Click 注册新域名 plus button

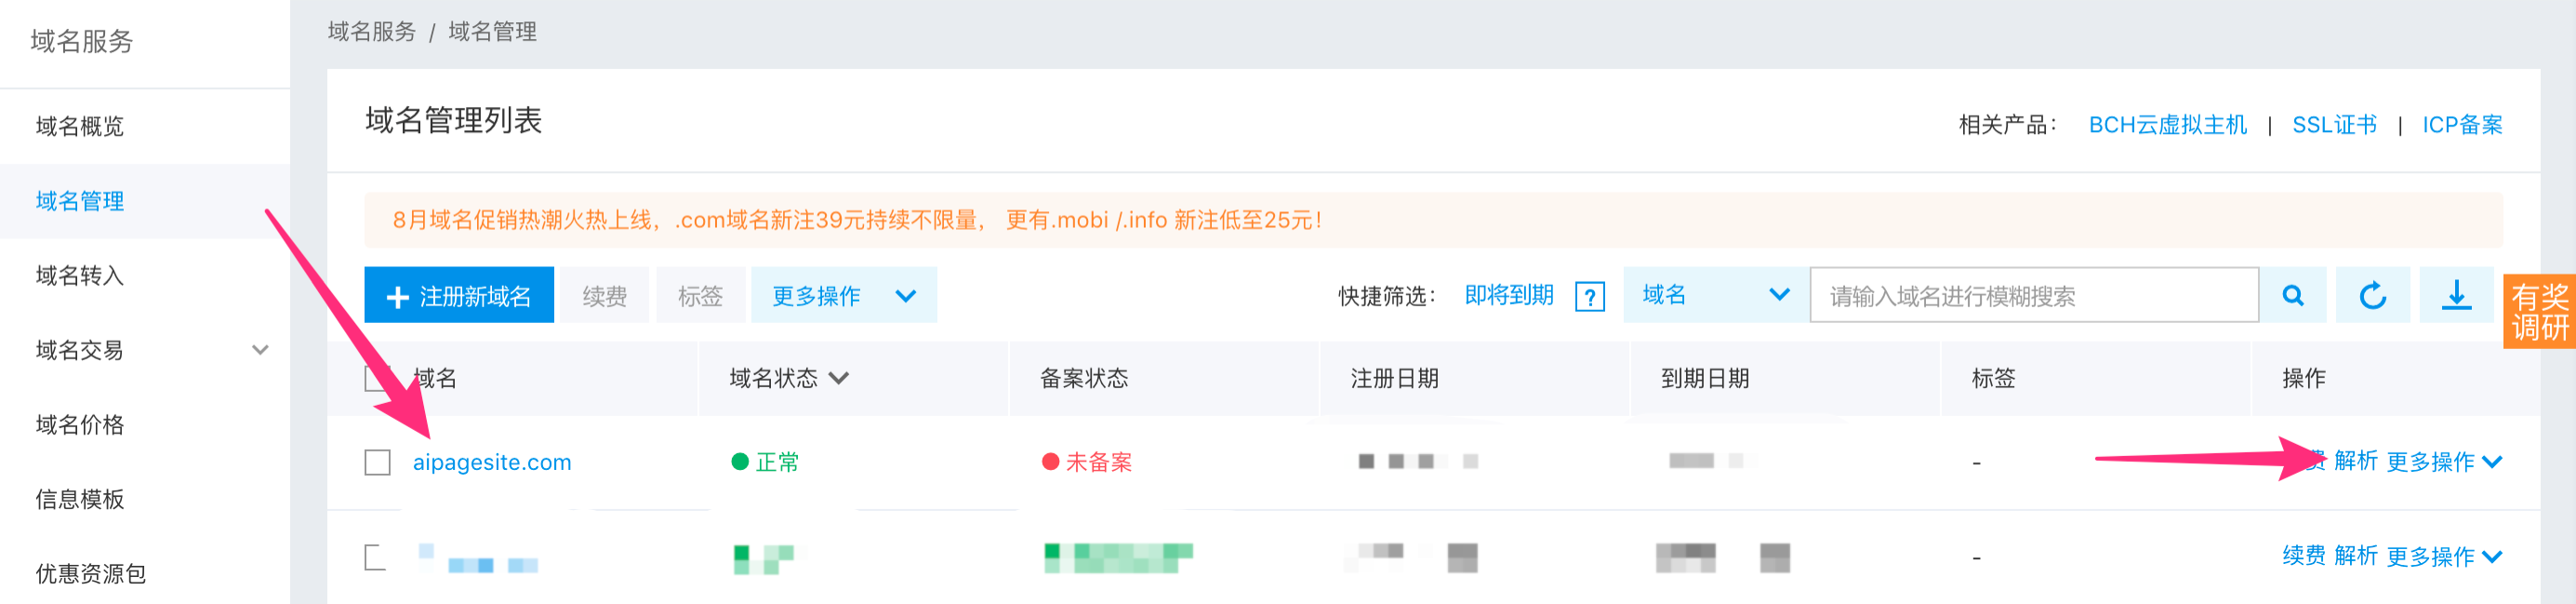coord(459,295)
